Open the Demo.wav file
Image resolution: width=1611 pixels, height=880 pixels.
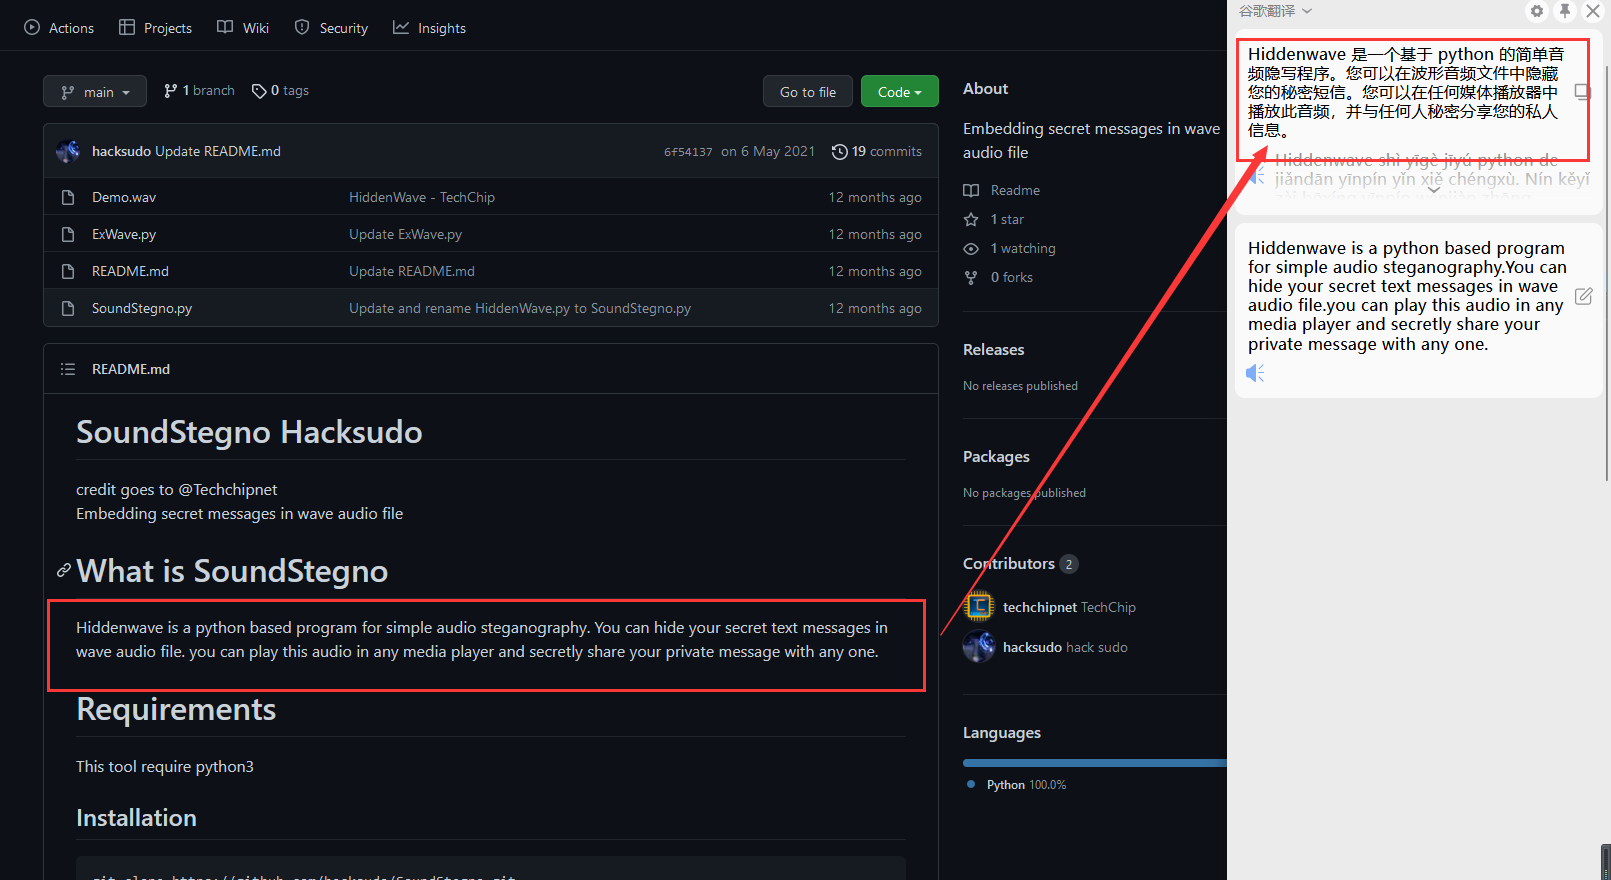pyautogui.click(x=124, y=197)
